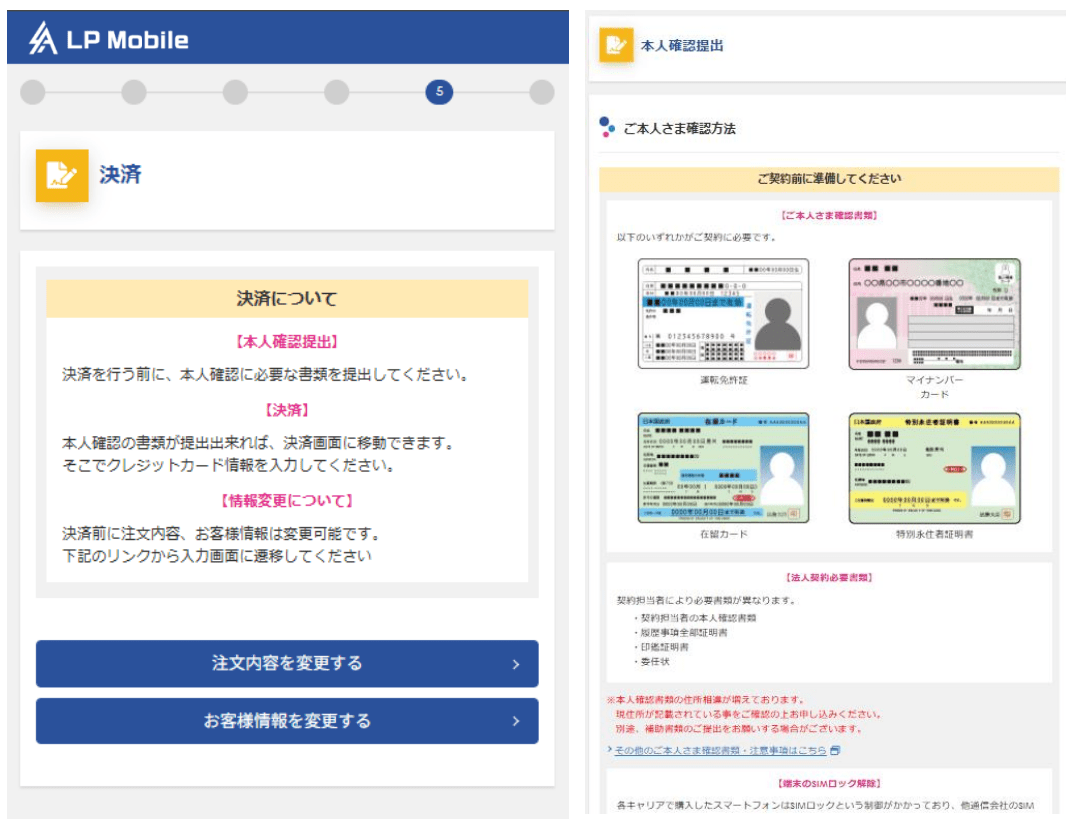Go to the first progress step circle

(x=33, y=93)
